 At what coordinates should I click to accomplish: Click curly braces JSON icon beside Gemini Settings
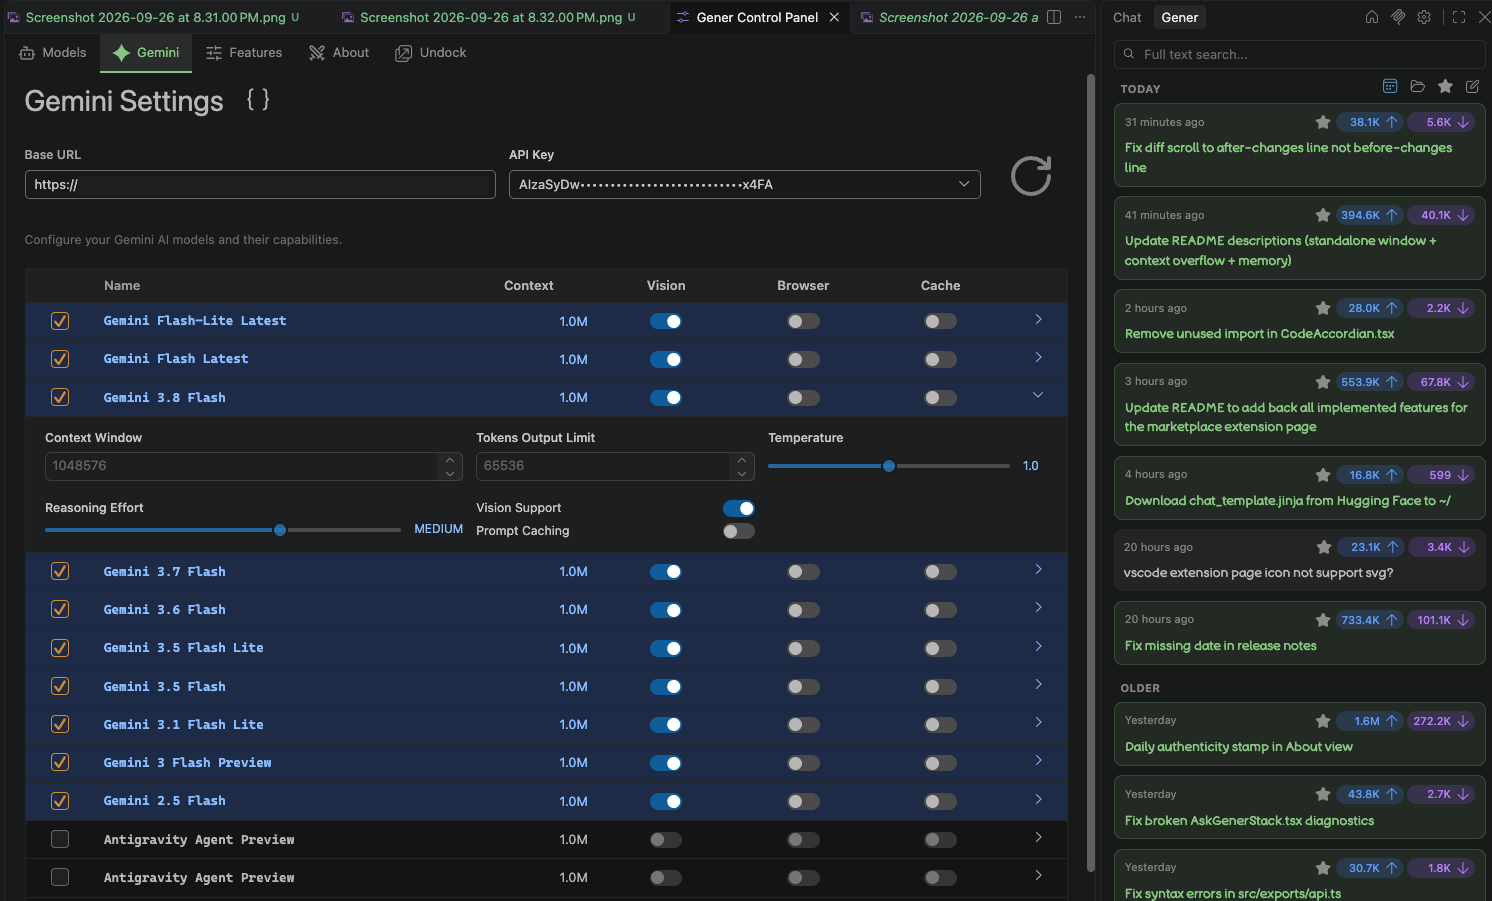click(x=258, y=99)
